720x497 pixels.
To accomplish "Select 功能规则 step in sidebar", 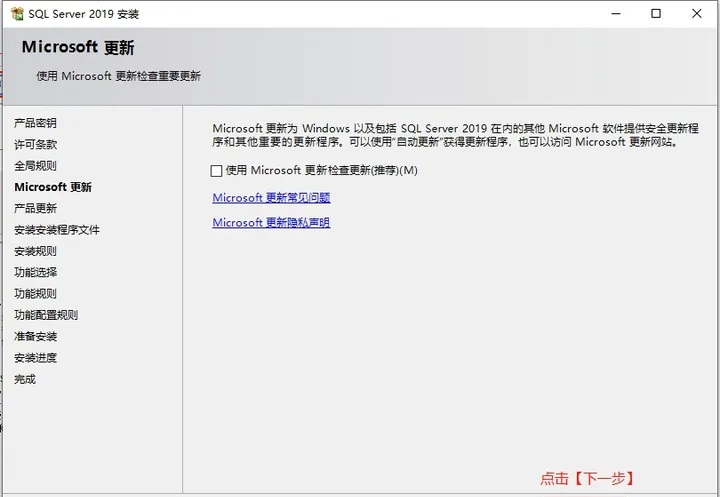I will (x=35, y=294).
